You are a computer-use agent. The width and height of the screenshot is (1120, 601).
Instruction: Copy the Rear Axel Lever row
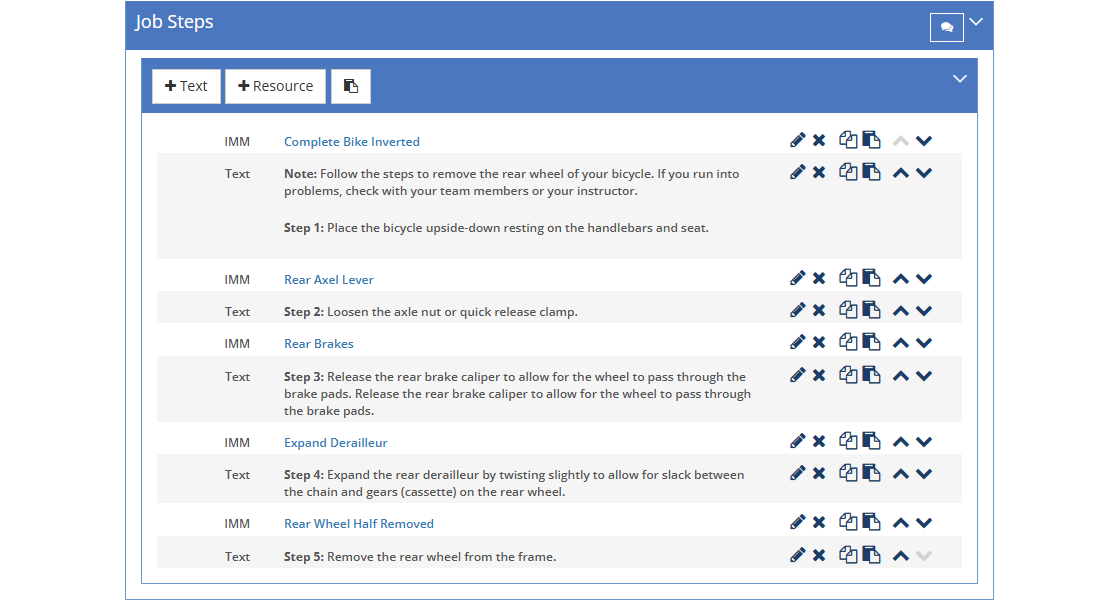click(x=848, y=278)
